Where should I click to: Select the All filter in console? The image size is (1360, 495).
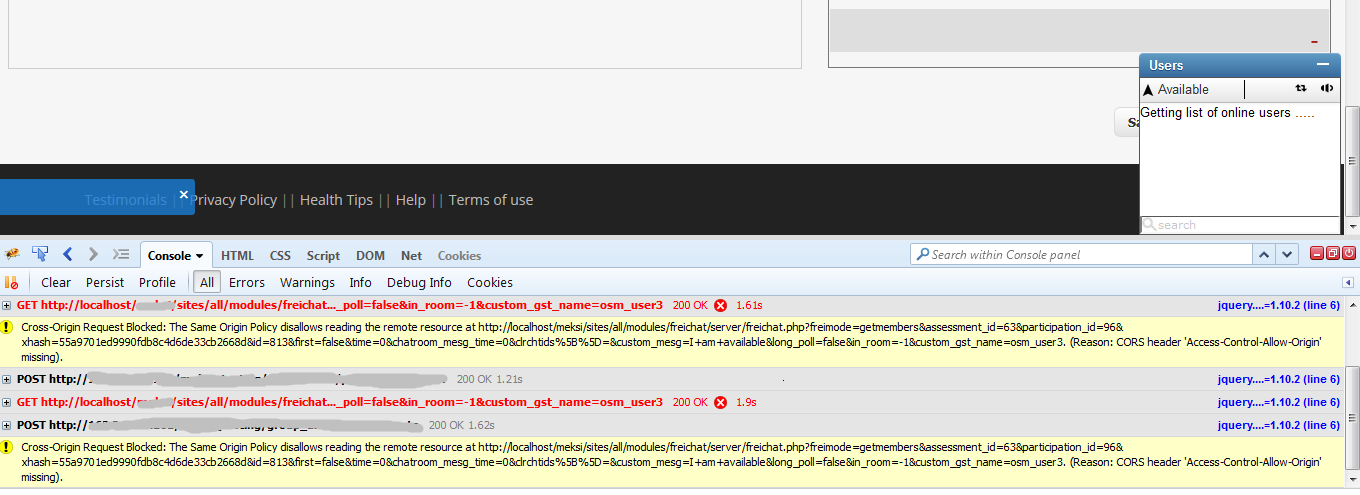207,283
